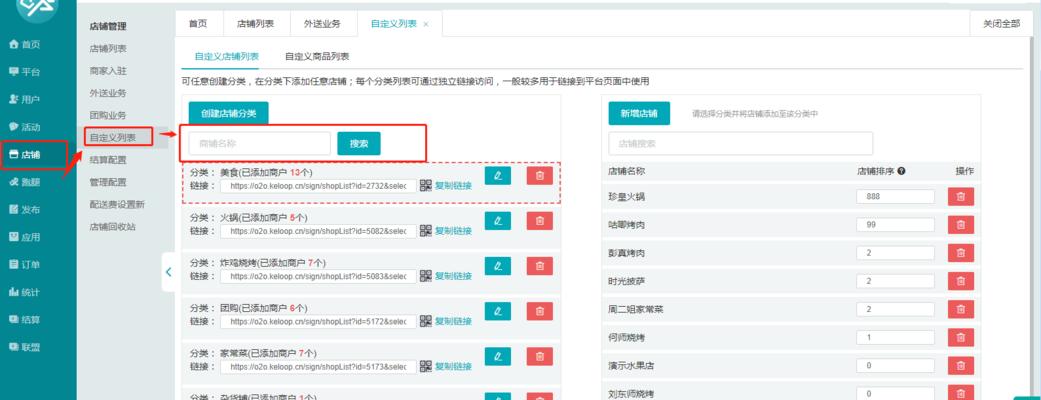Edit the sort value 888 for 珍皇火锅
Image resolution: width=1041 pixels, height=400 pixels.
click(x=895, y=197)
